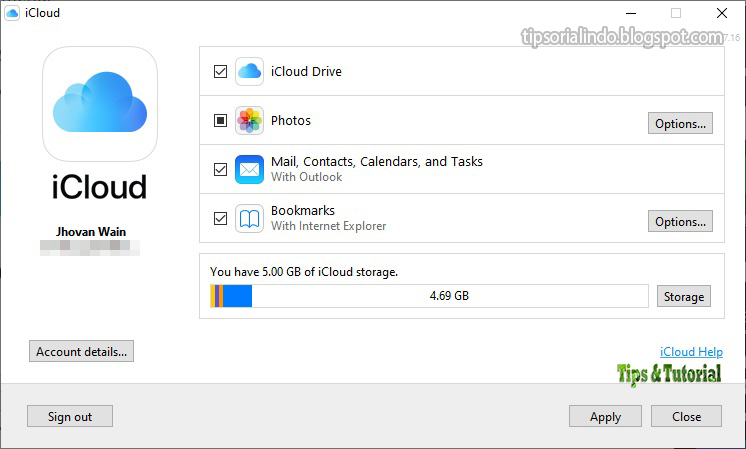Screen dimensions: 746x449
Task: Click 'You have 5.00 GB of iCloud storage' text
Action: coord(304,272)
